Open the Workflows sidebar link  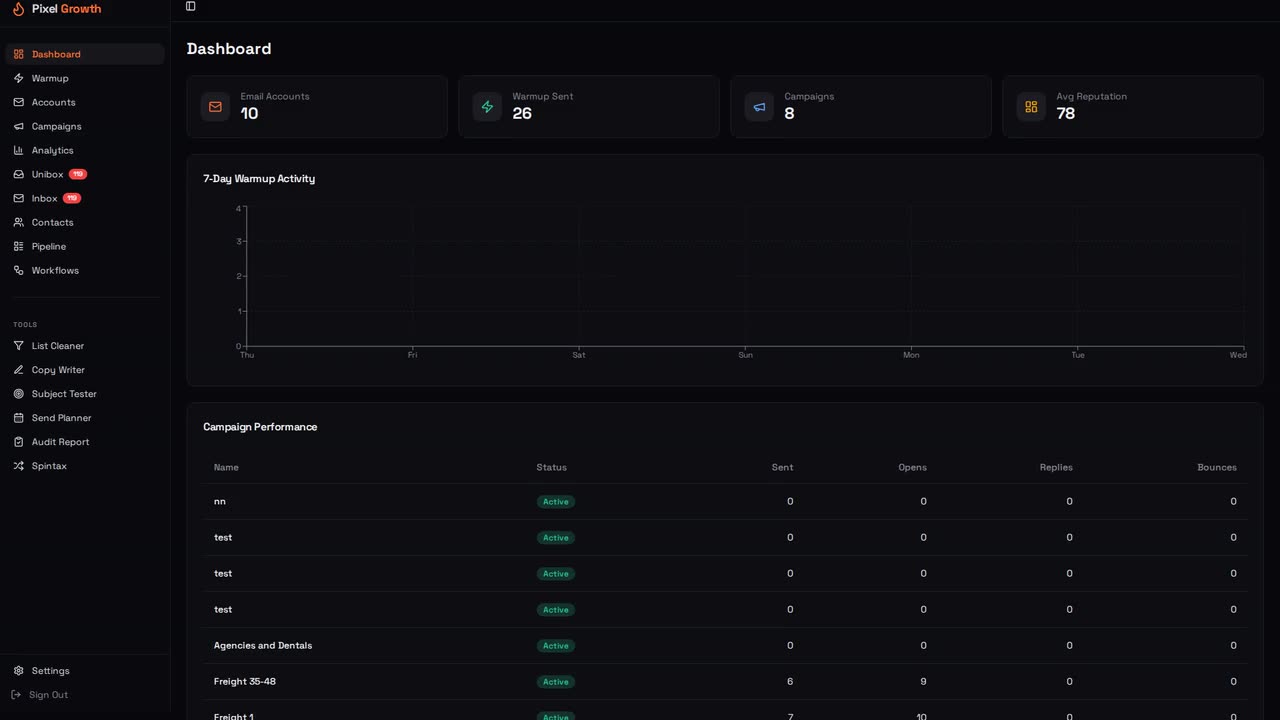[x=85, y=270]
